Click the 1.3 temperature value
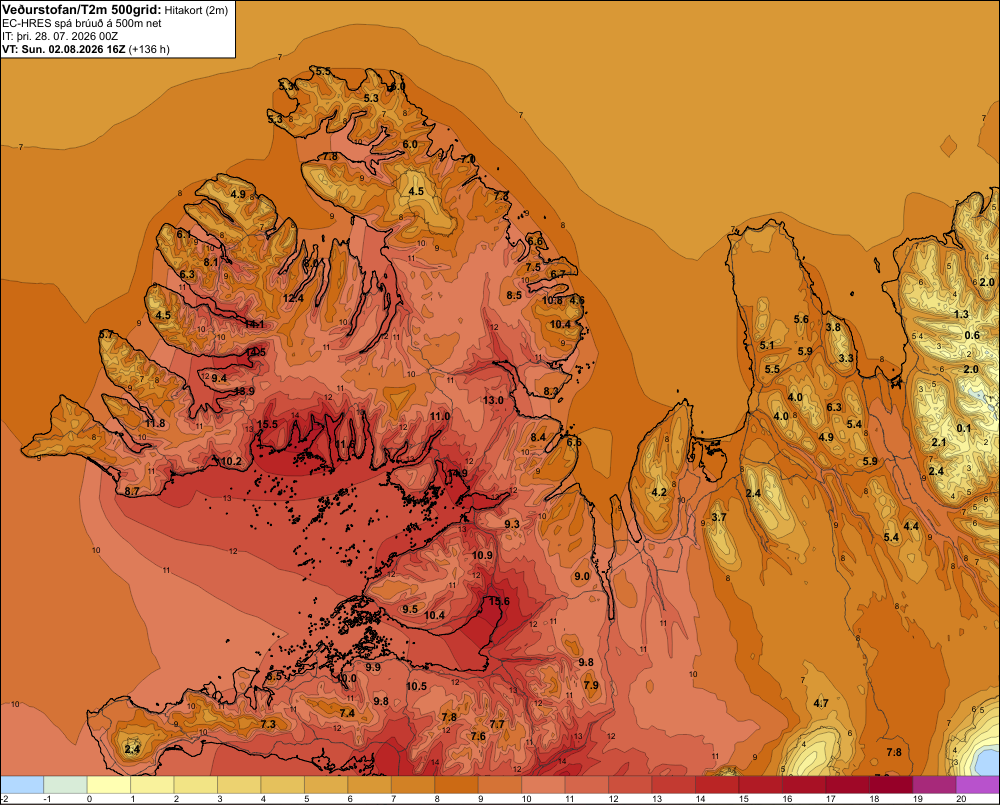 pyautogui.click(x=961, y=314)
